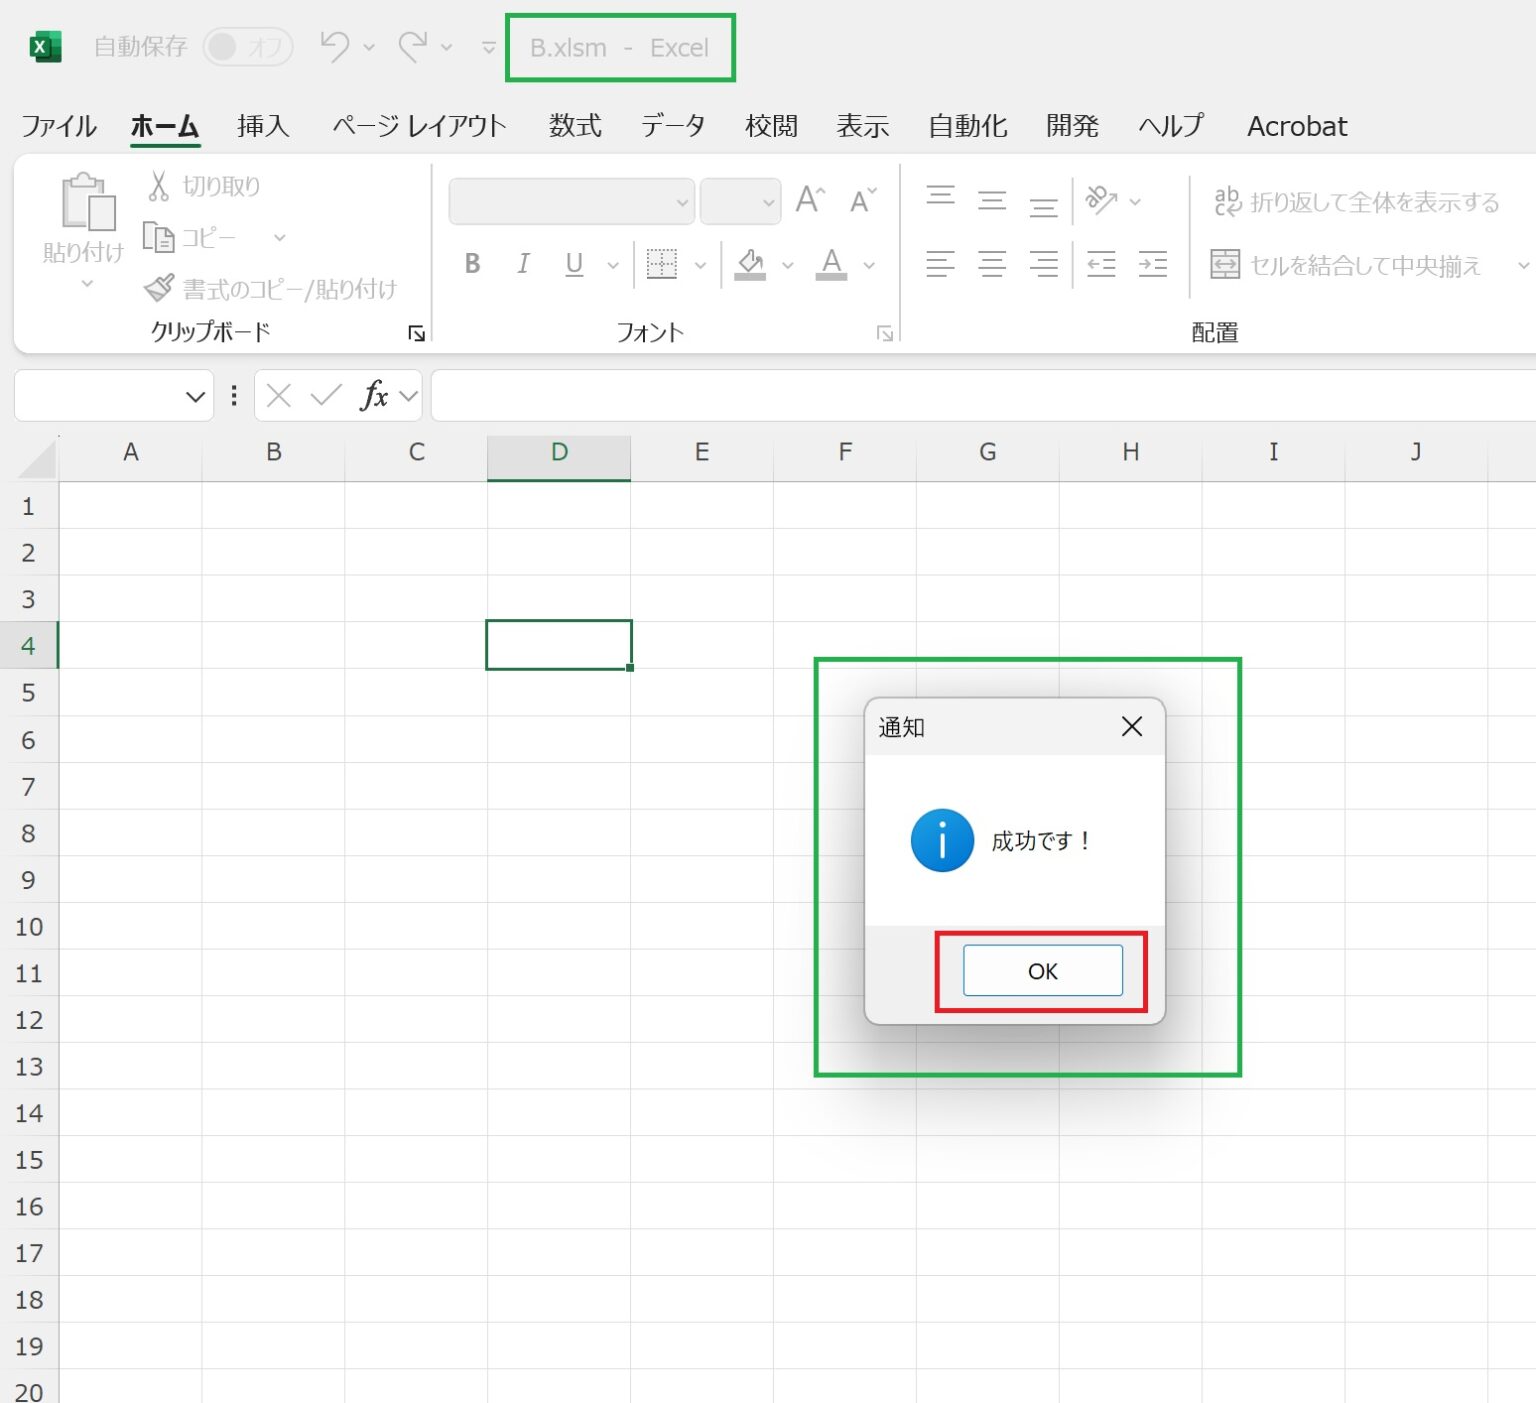Expand the font color dropdown arrow
This screenshot has width=1536, height=1403.
(867, 265)
